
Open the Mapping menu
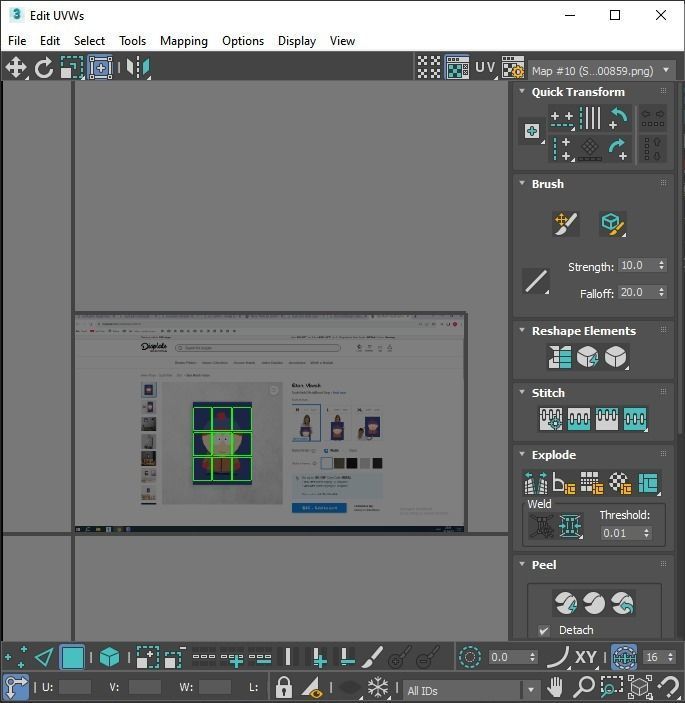pyautogui.click(x=184, y=41)
